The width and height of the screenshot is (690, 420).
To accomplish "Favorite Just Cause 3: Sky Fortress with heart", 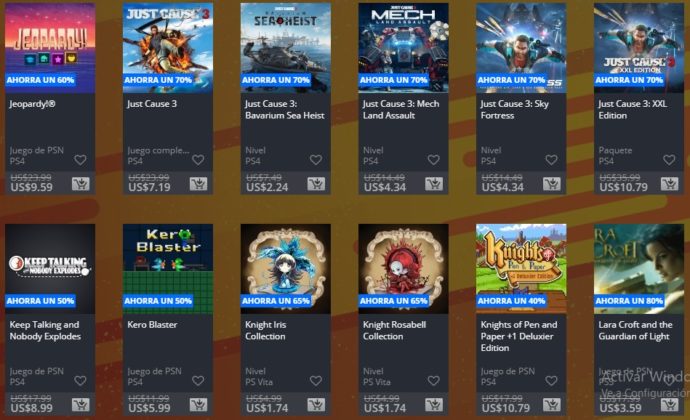I will (551, 160).
